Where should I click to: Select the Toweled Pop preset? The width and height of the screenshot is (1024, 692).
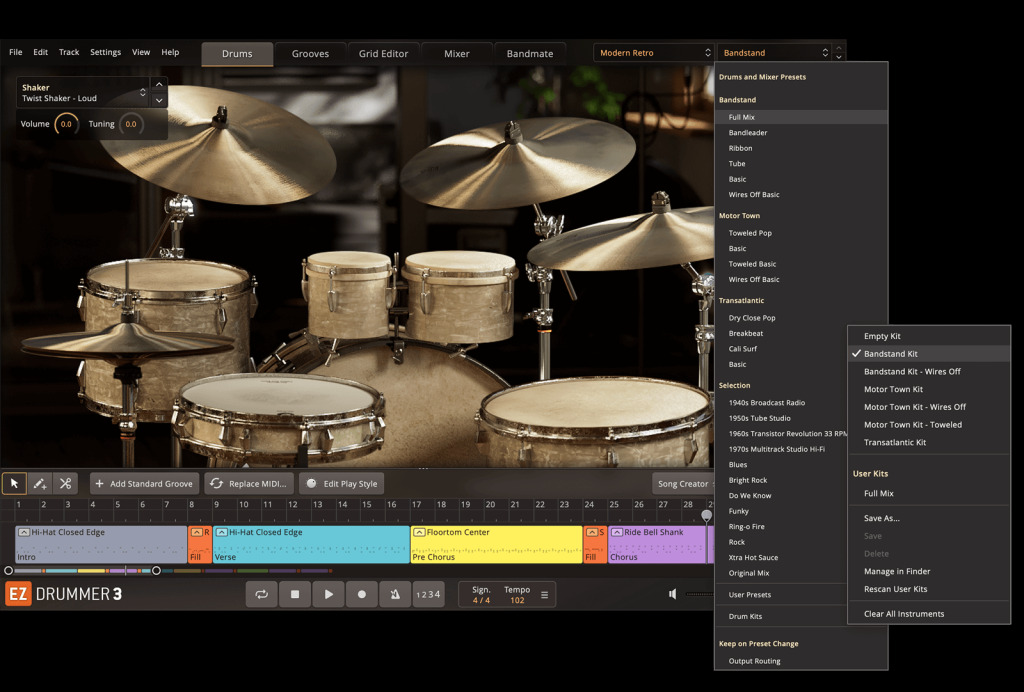coord(801,233)
